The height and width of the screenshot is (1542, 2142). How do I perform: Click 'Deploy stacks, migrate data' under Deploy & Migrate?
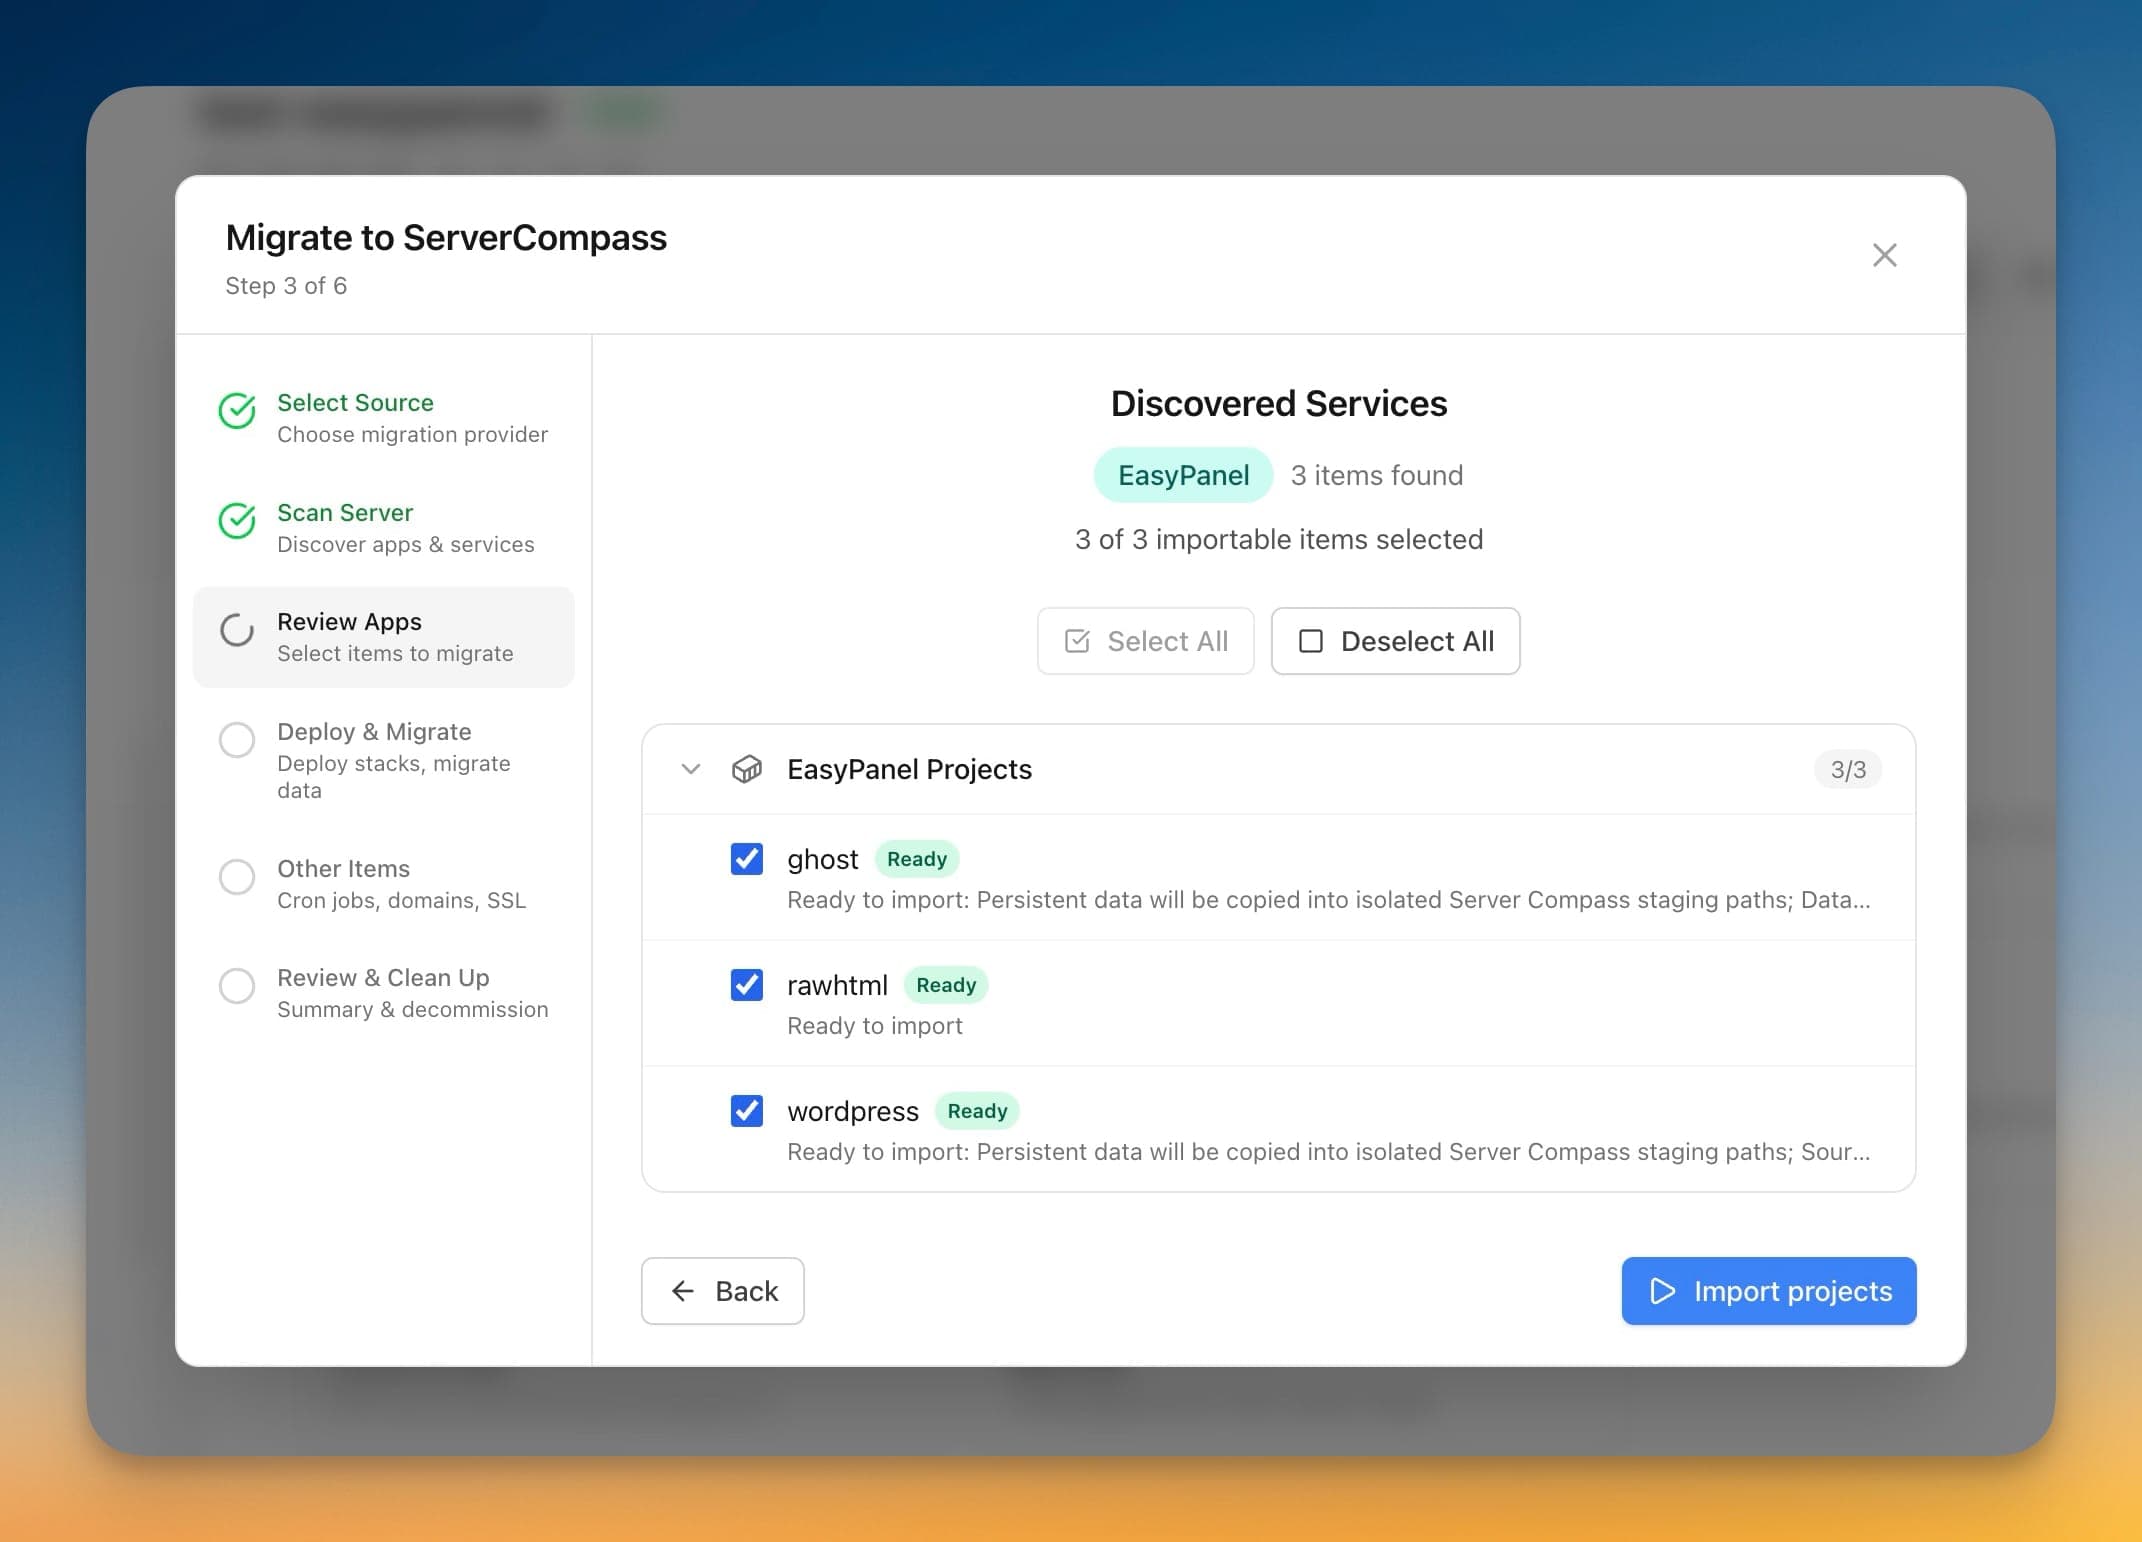(393, 777)
